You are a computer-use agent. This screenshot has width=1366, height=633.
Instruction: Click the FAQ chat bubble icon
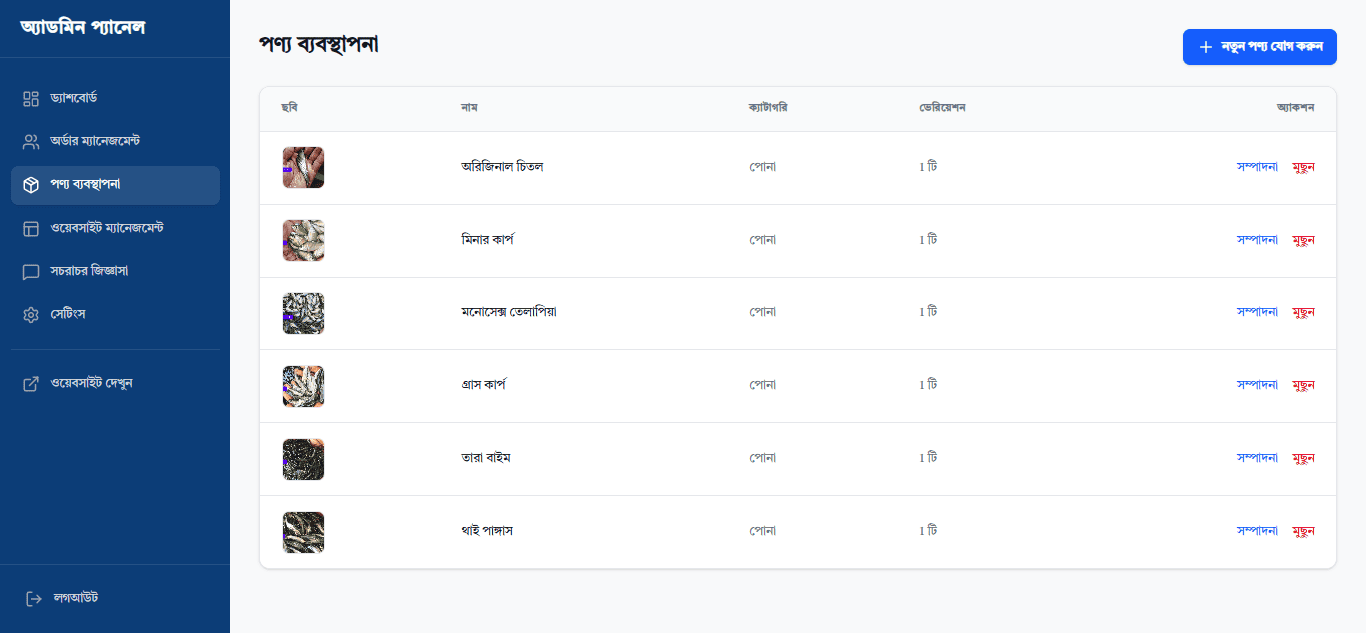click(31, 271)
